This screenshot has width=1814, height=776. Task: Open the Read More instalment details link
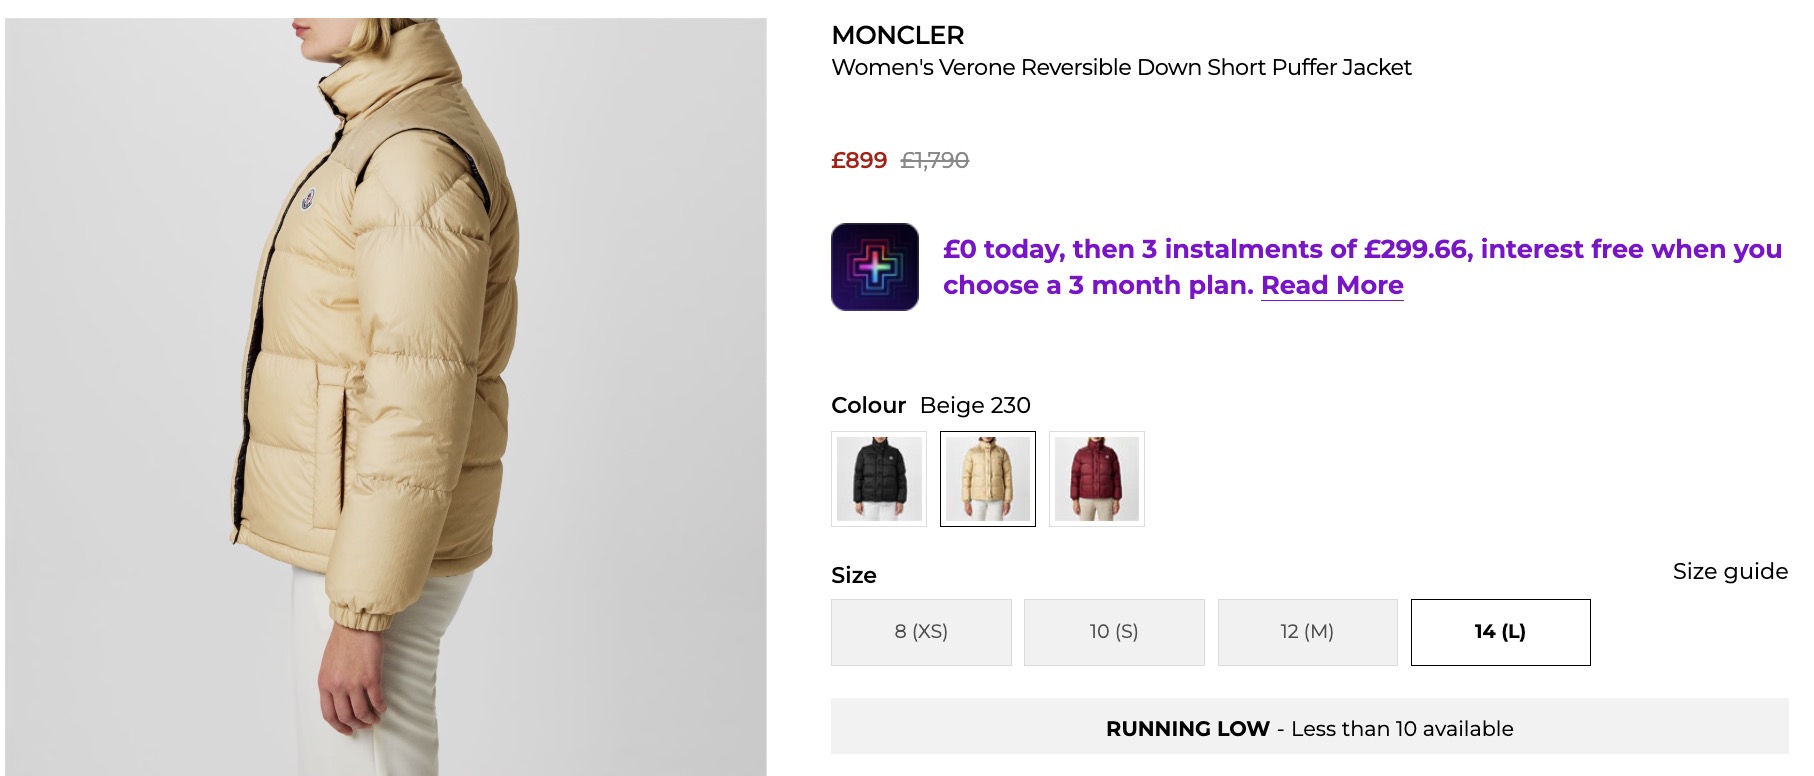point(1333,286)
